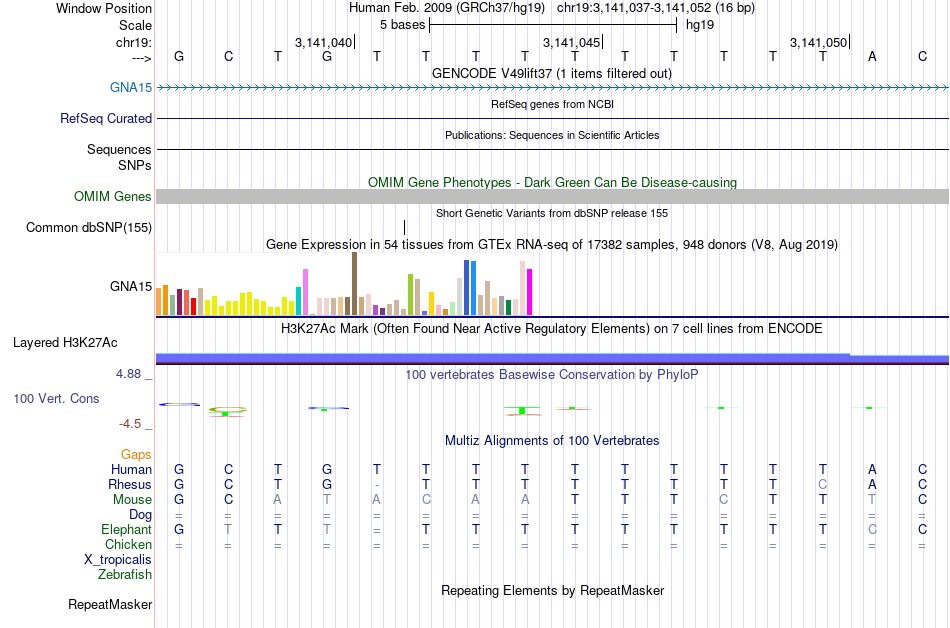Click the Elephant species label

[x=127, y=529]
